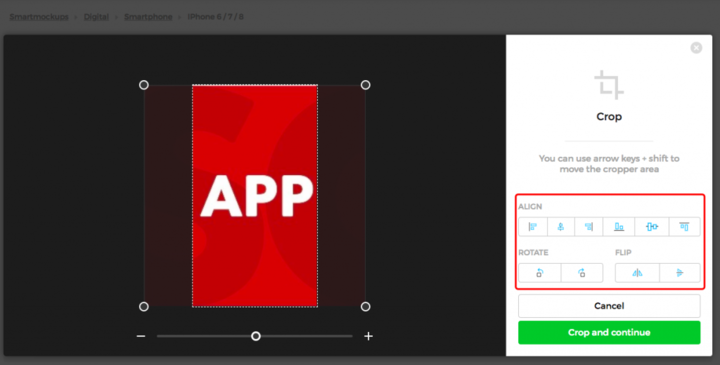
Task: Rotate image counterclockwise
Action: pyautogui.click(x=540, y=273)
